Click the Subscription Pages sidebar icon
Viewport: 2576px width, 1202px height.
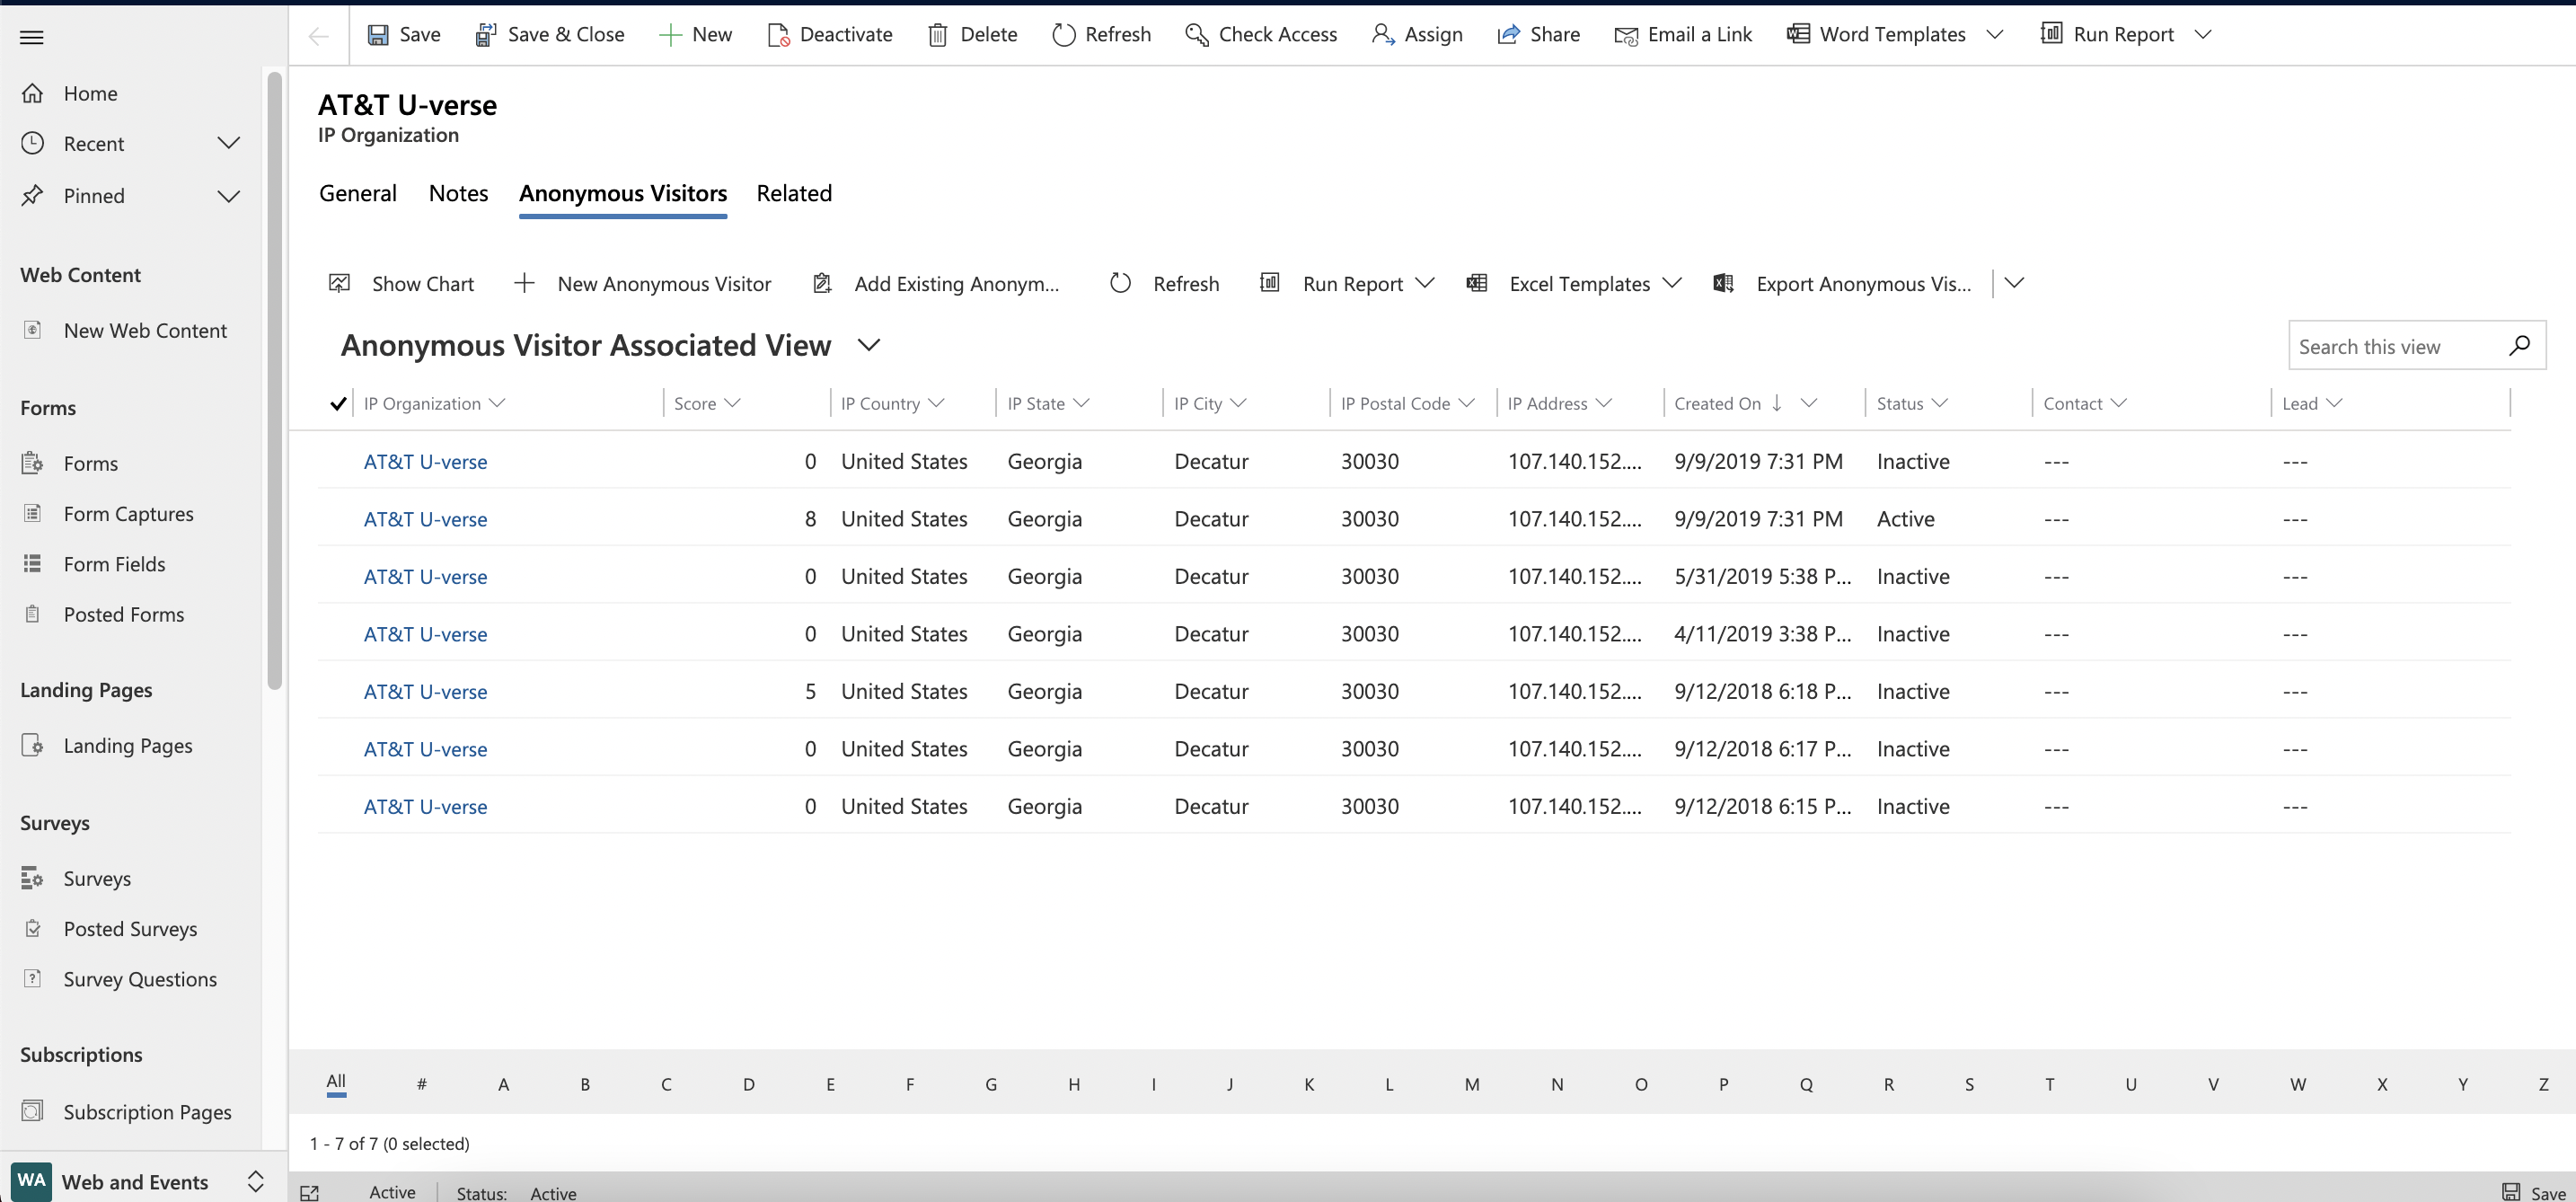33,1111
